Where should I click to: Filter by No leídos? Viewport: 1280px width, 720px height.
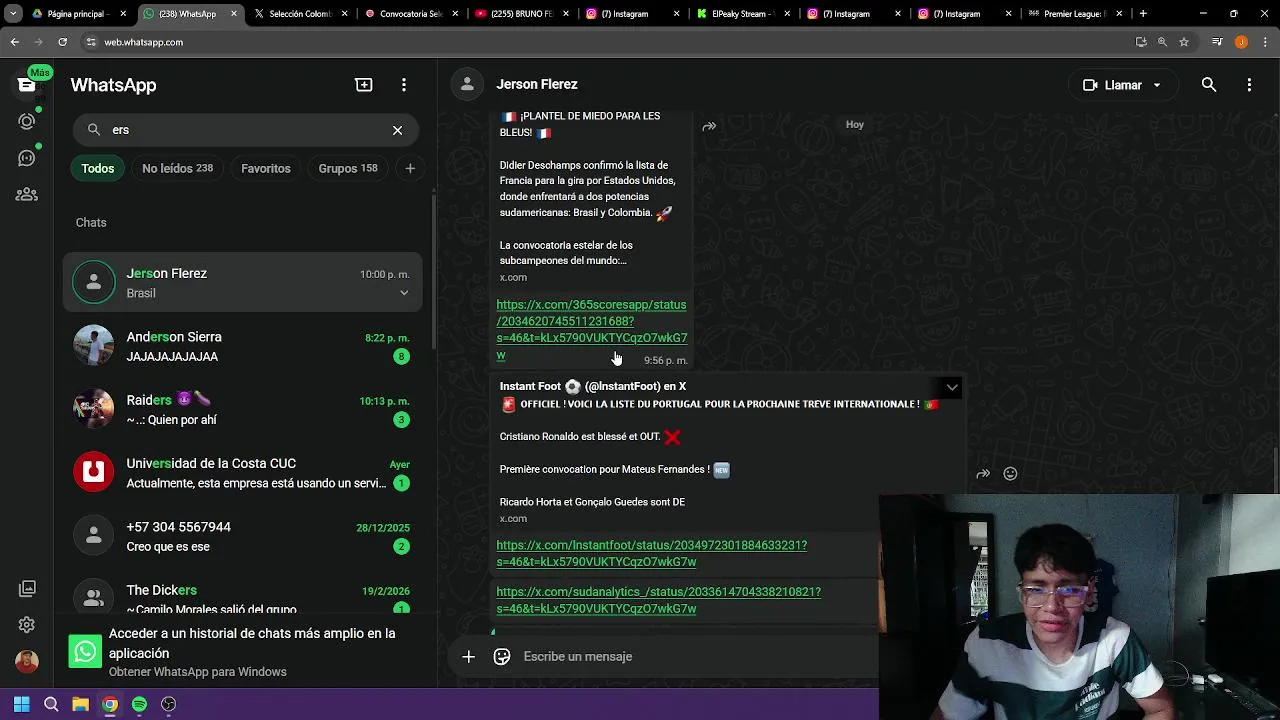tap(177, 168)
